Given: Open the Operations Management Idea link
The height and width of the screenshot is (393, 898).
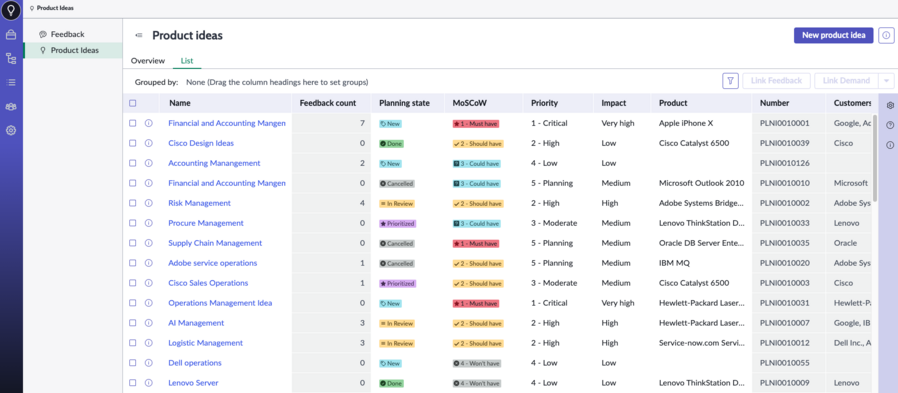Looking at the screenshot, I should tap(220, 303).
